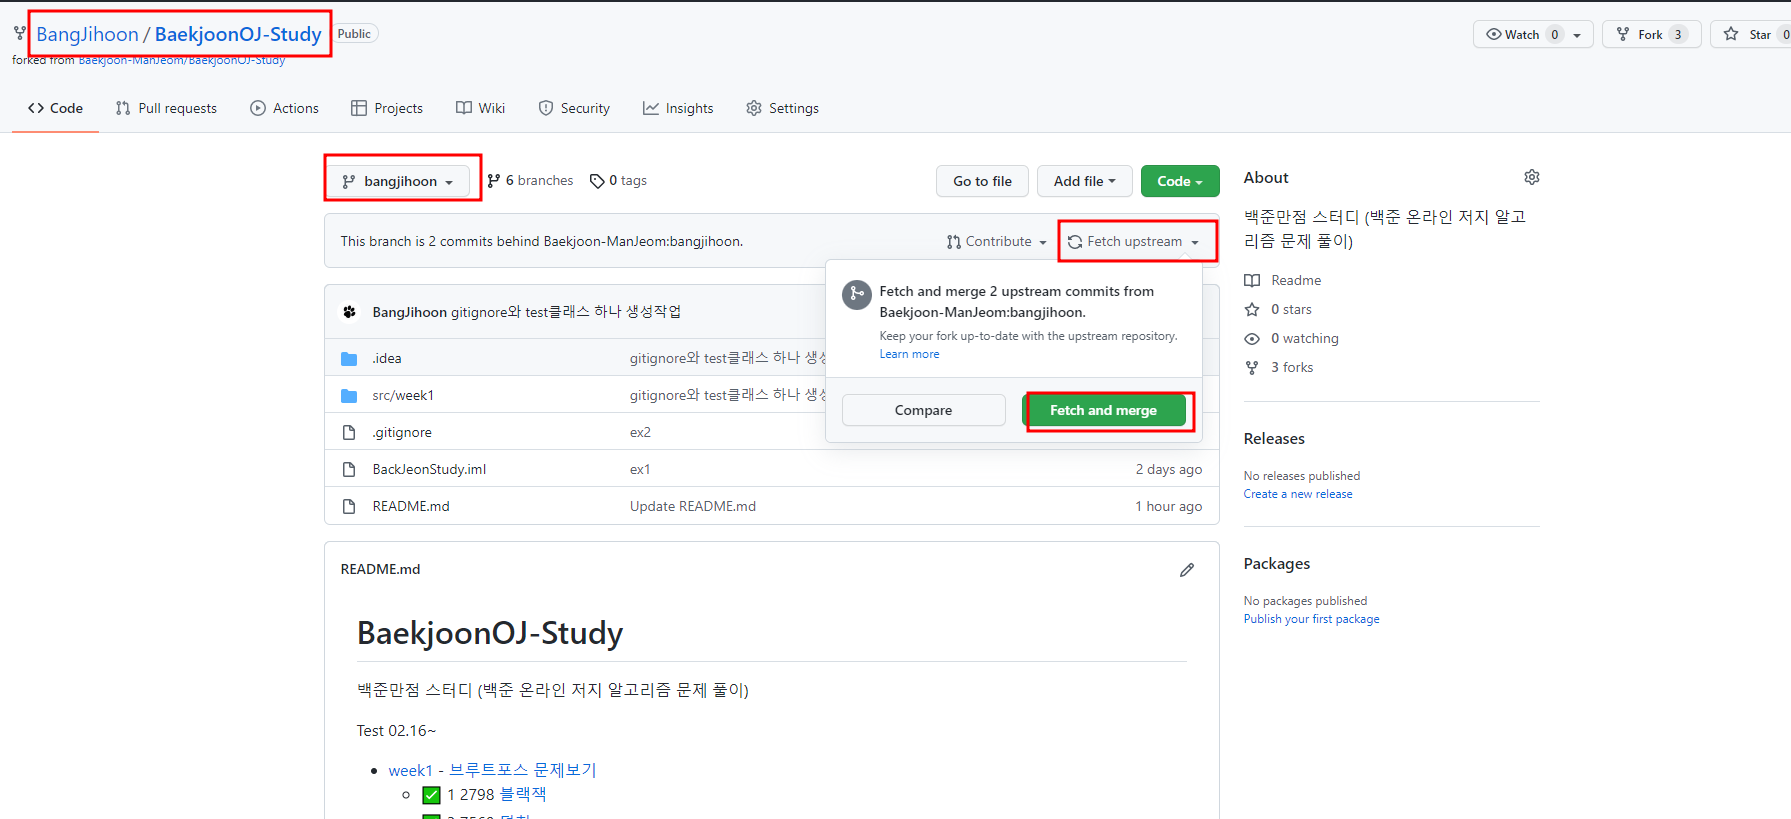Click the 2 days ago timestamp for BackJeonStudy.iml
The width and height of the screenshot is (1791, 819).
tap(1168, 469)
